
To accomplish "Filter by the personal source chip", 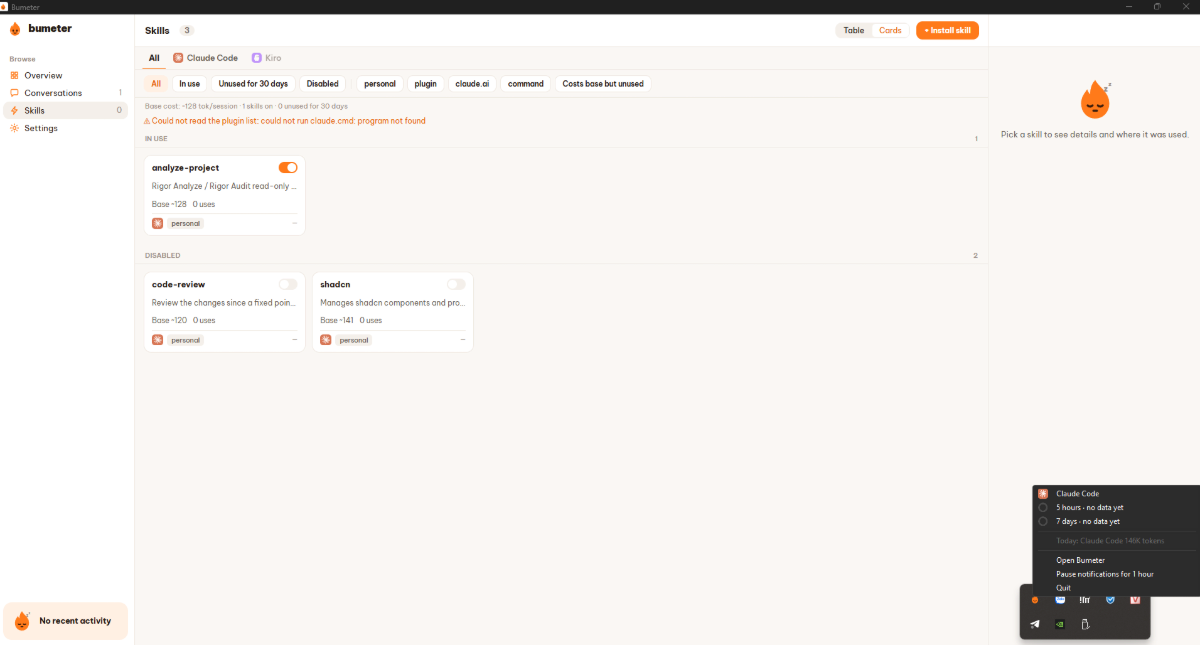I will (380, 84).
